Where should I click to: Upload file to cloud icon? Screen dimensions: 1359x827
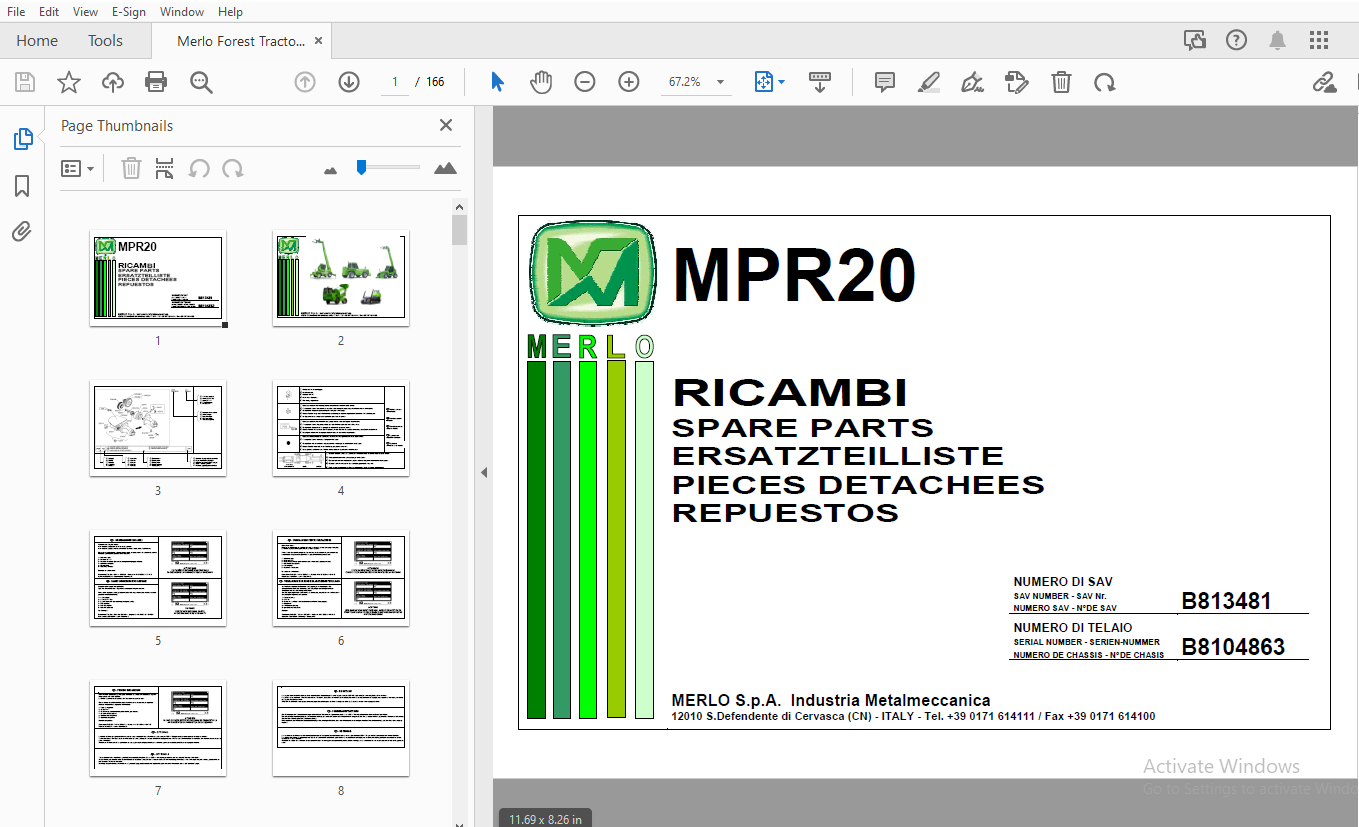click(x=113, y=82)
